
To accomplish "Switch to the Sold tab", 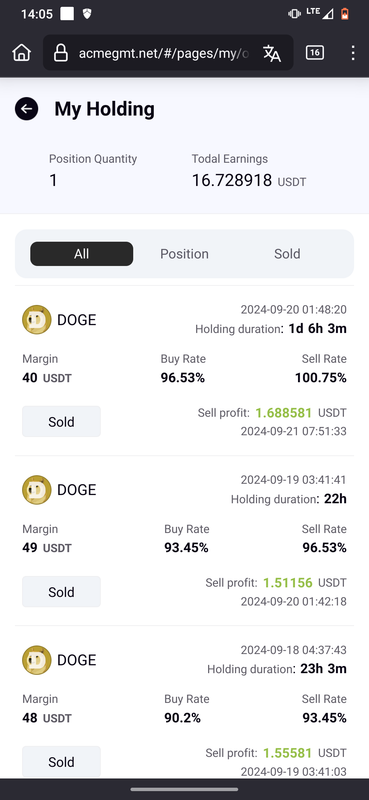I will click(287, 254).
